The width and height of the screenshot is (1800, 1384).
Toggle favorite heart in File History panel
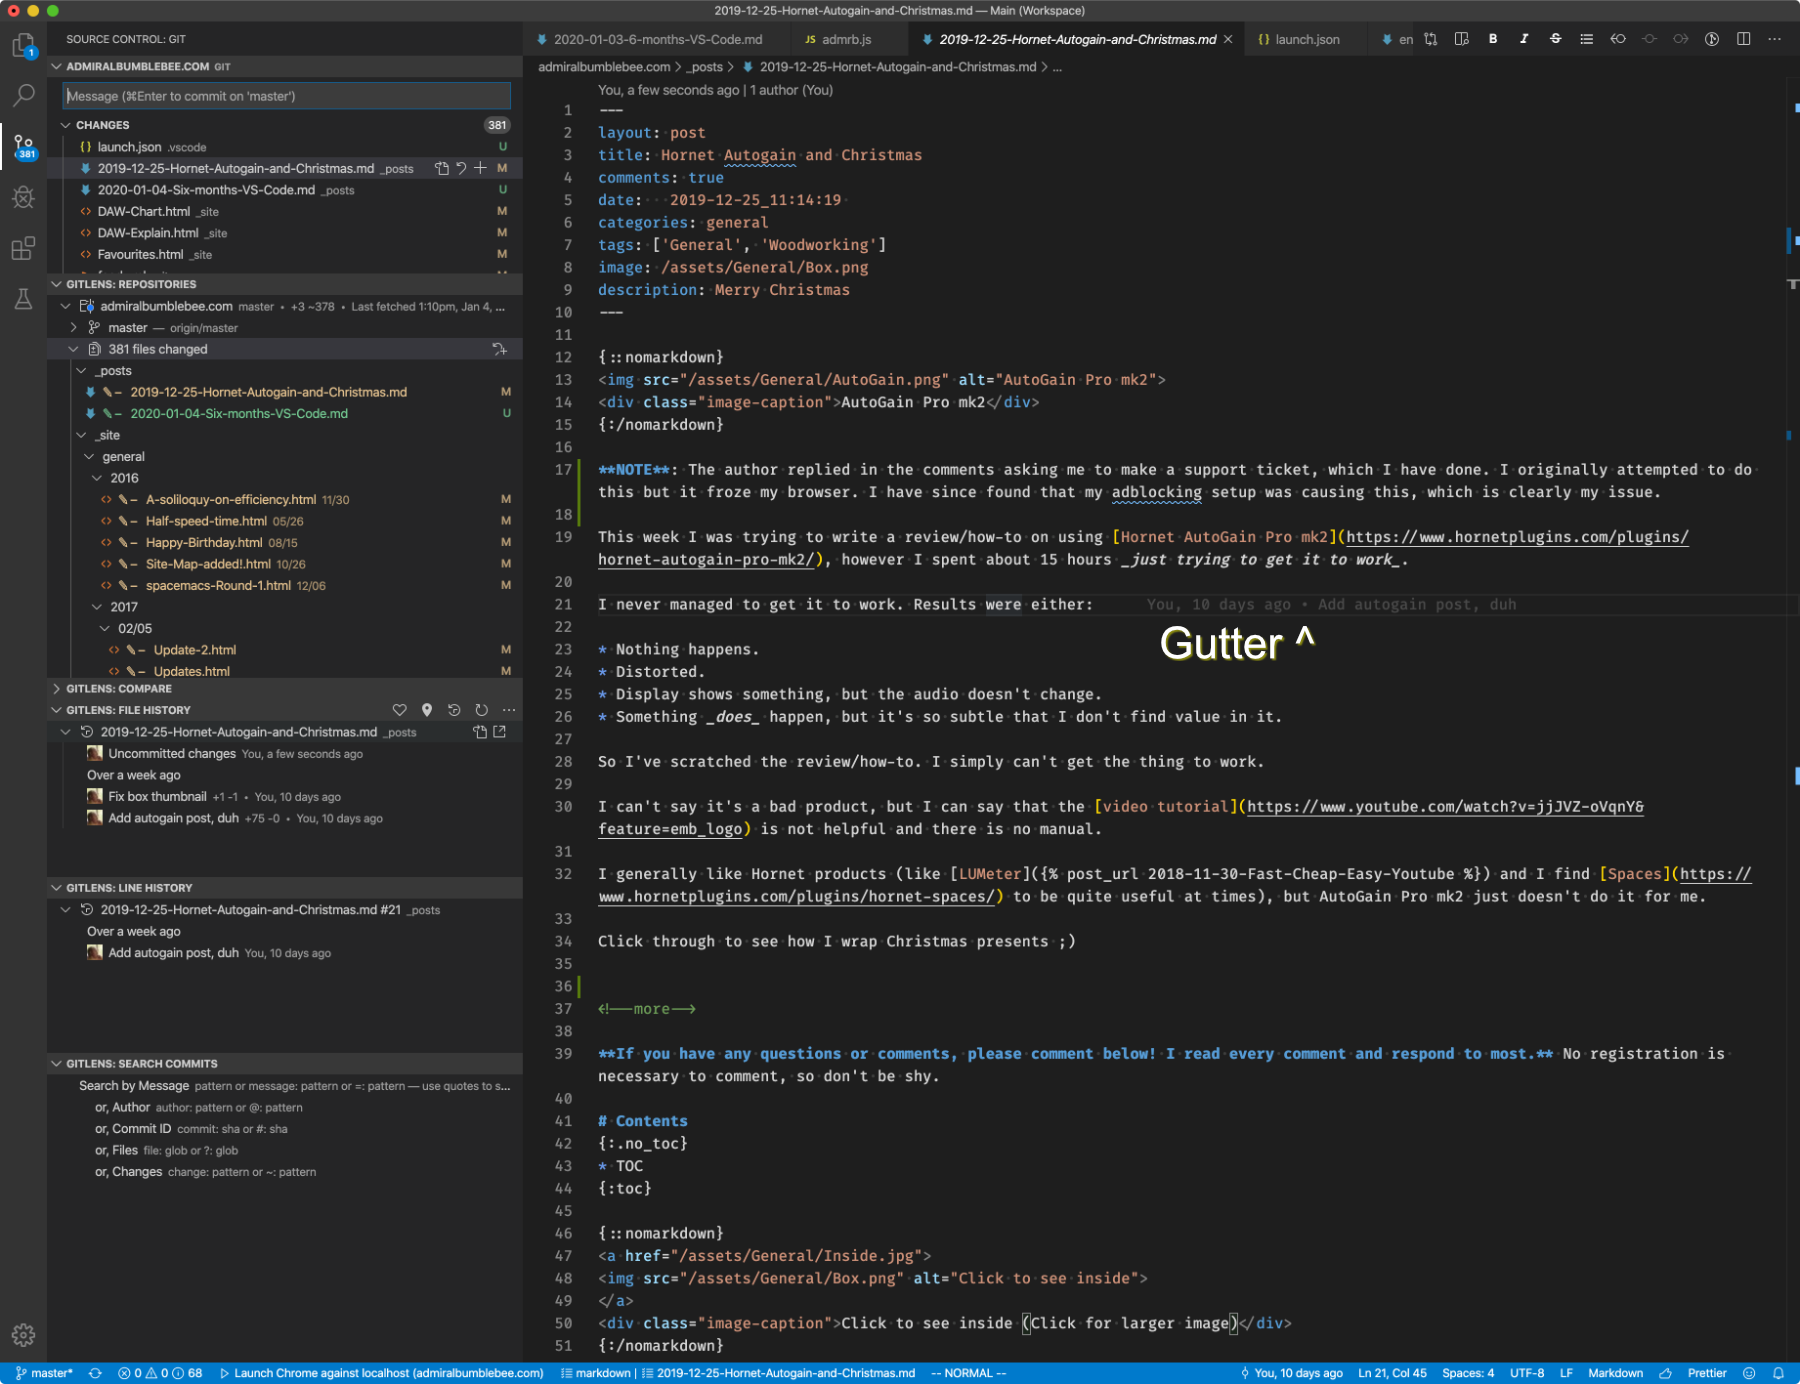click(x=400, y=709)
